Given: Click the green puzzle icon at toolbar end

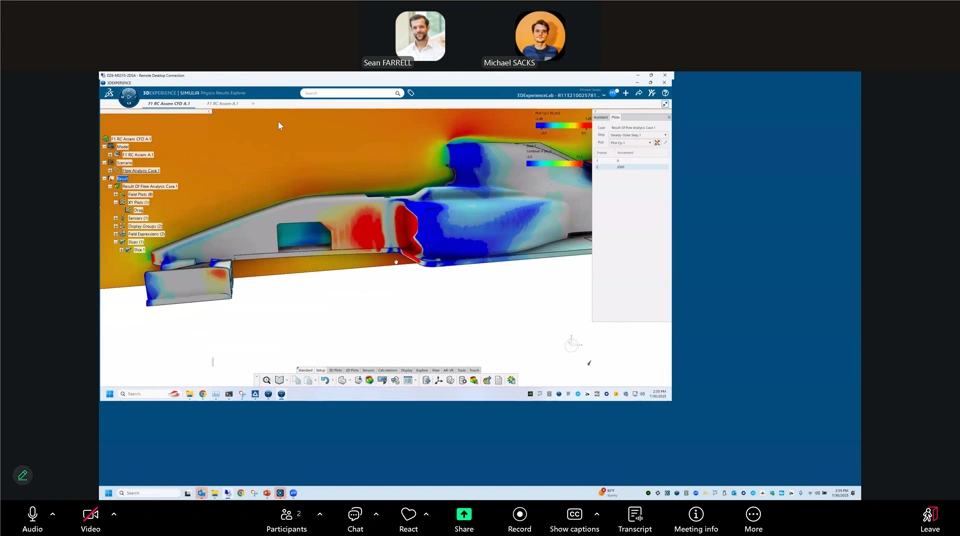Looking at the screenshot, I should coord(511,380).
